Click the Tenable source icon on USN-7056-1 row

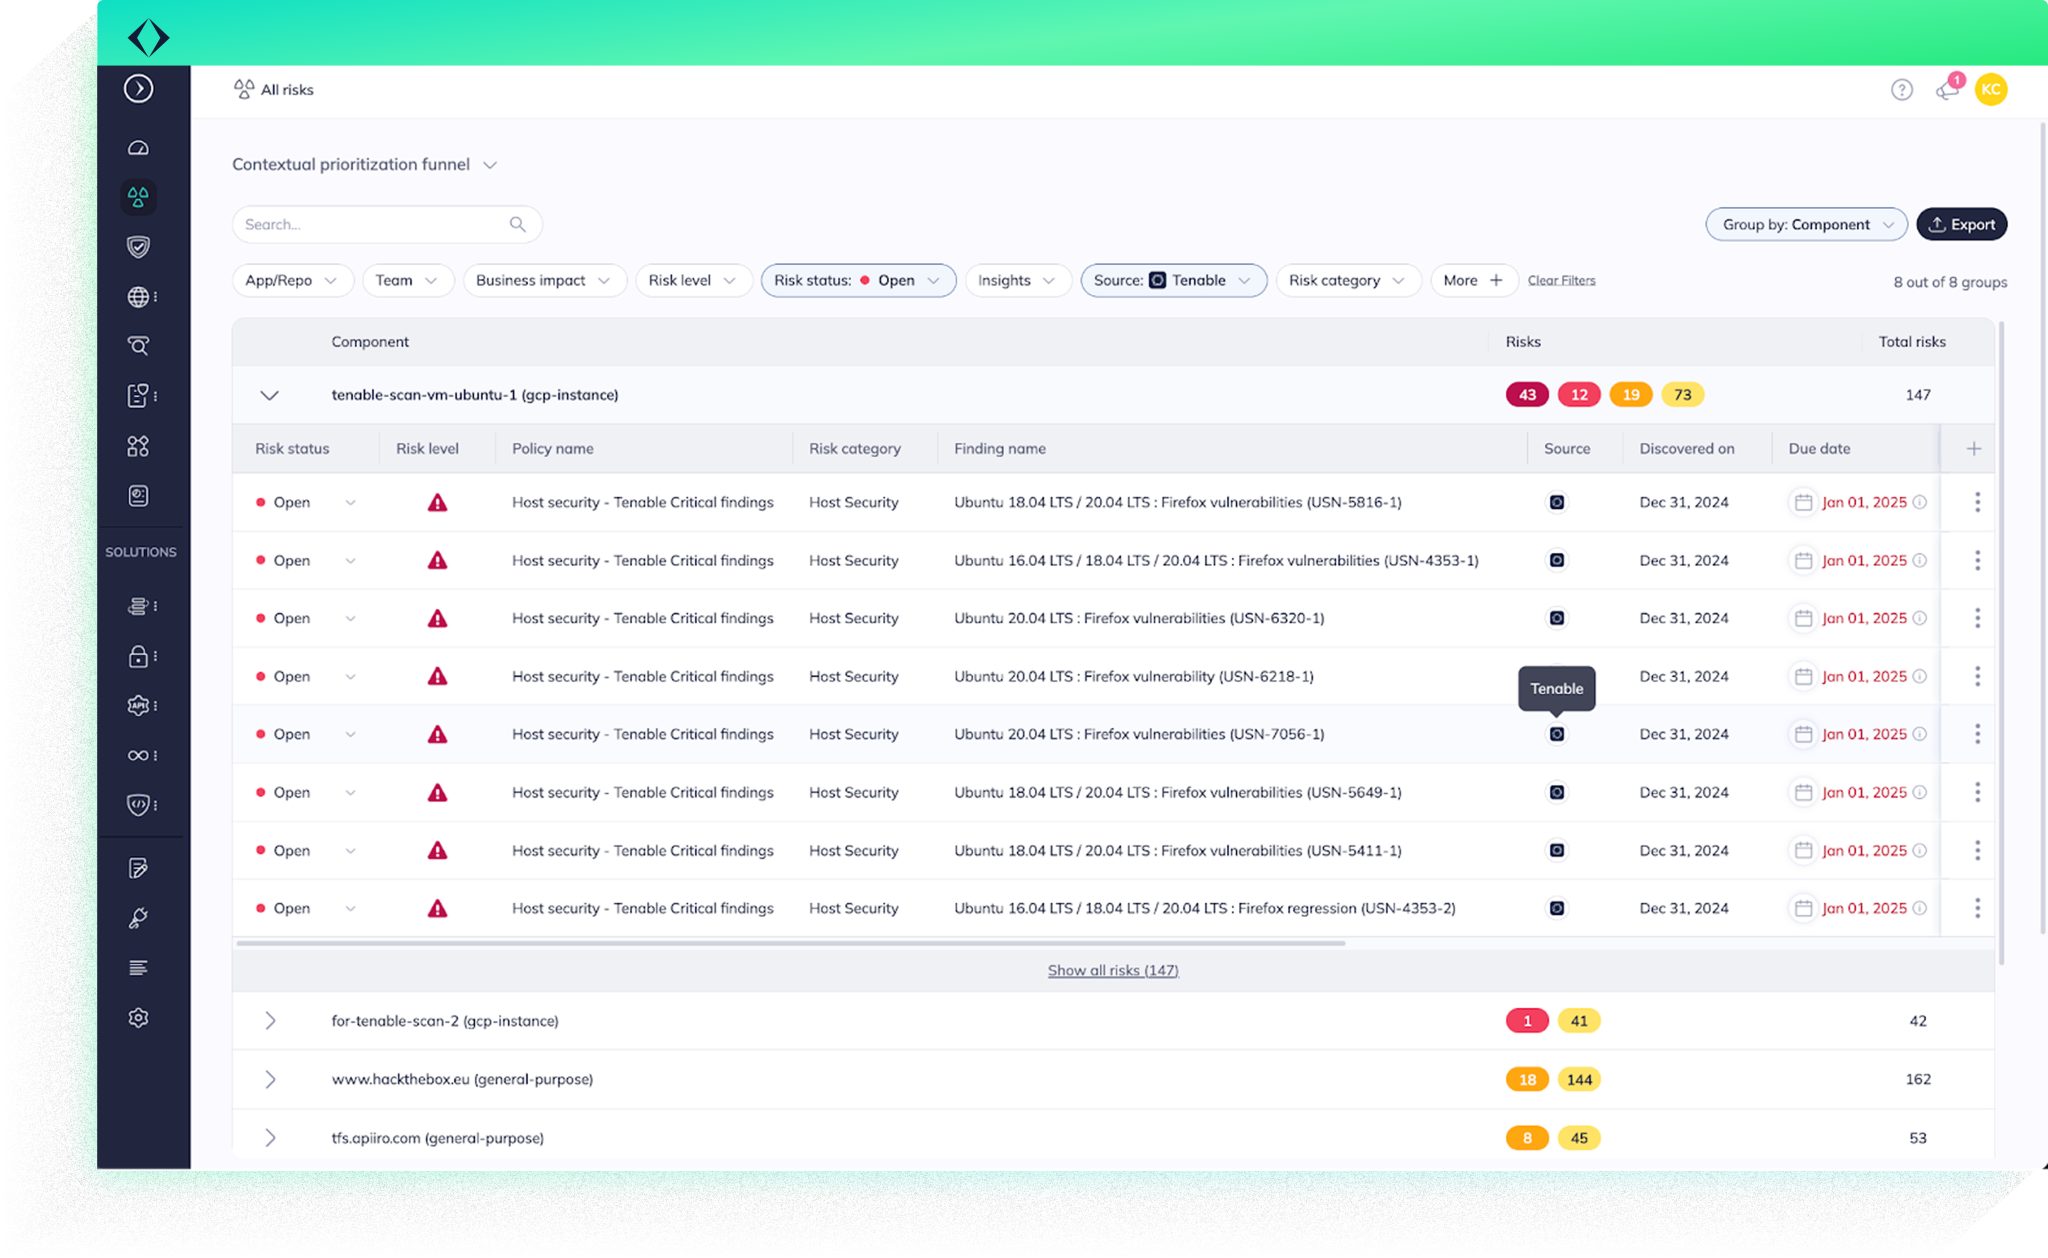[1556, 733]
